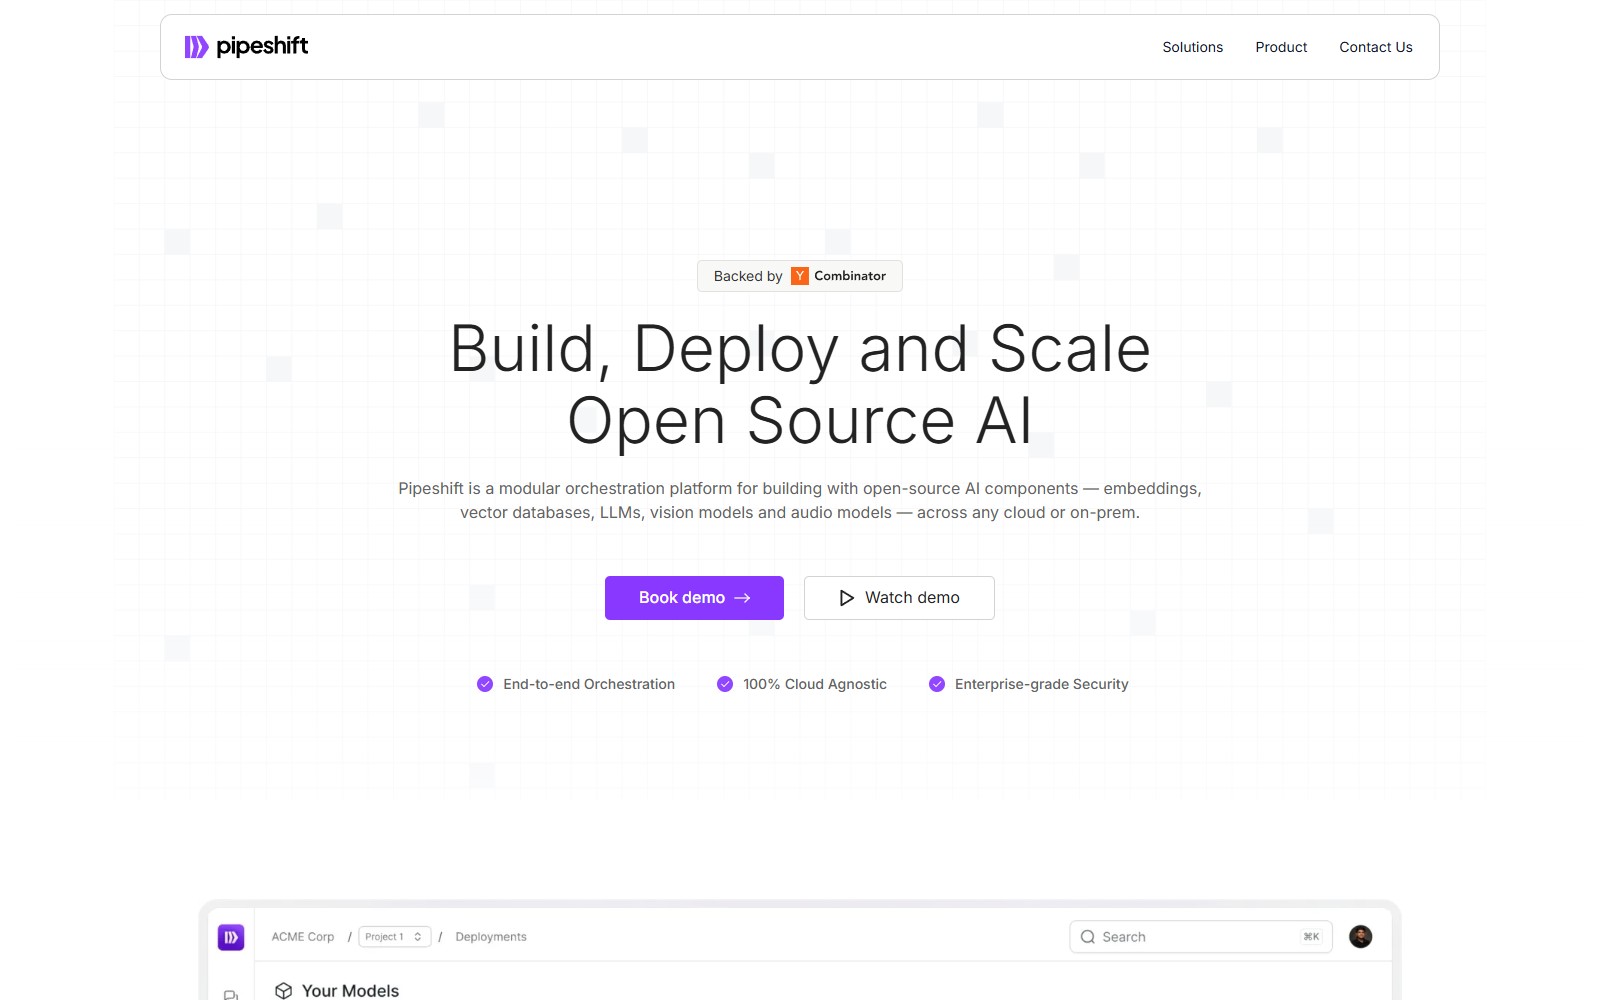Click the 100% Cloud Agnostic text

tap(815, 684)
